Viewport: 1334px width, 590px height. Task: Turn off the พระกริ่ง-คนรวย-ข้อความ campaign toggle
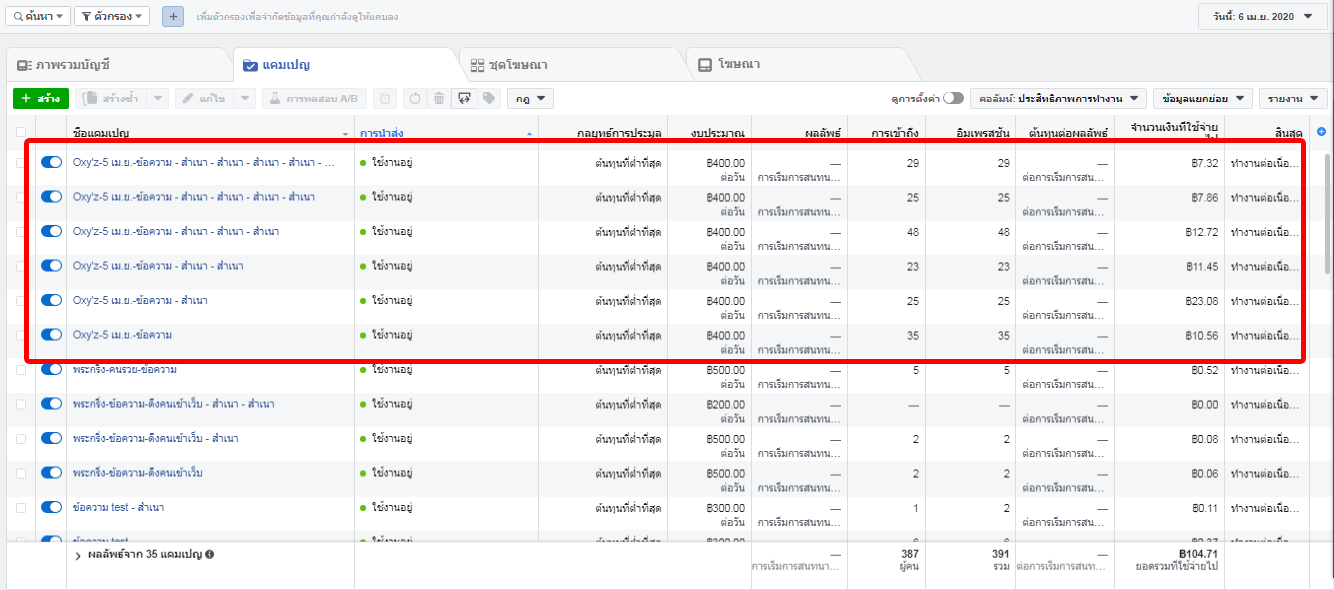pos(51,370)
